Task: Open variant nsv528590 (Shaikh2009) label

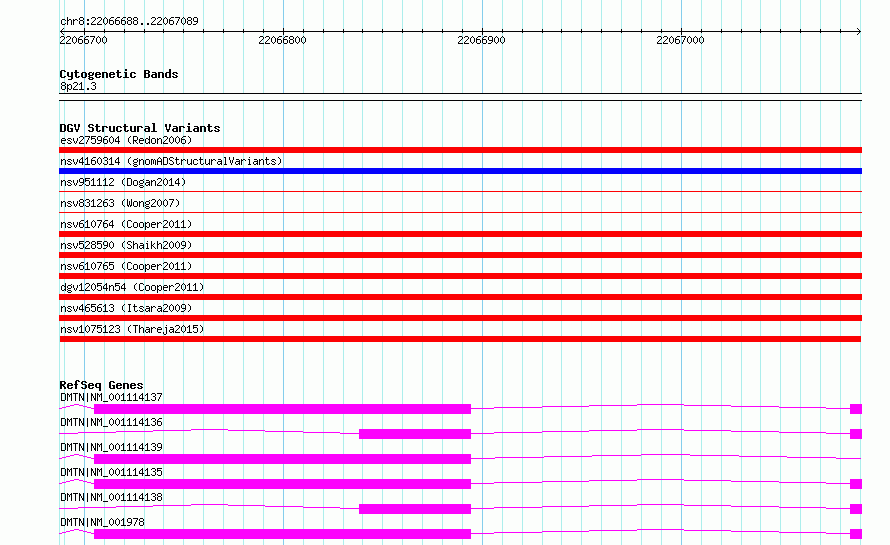Action: [126, 245]
